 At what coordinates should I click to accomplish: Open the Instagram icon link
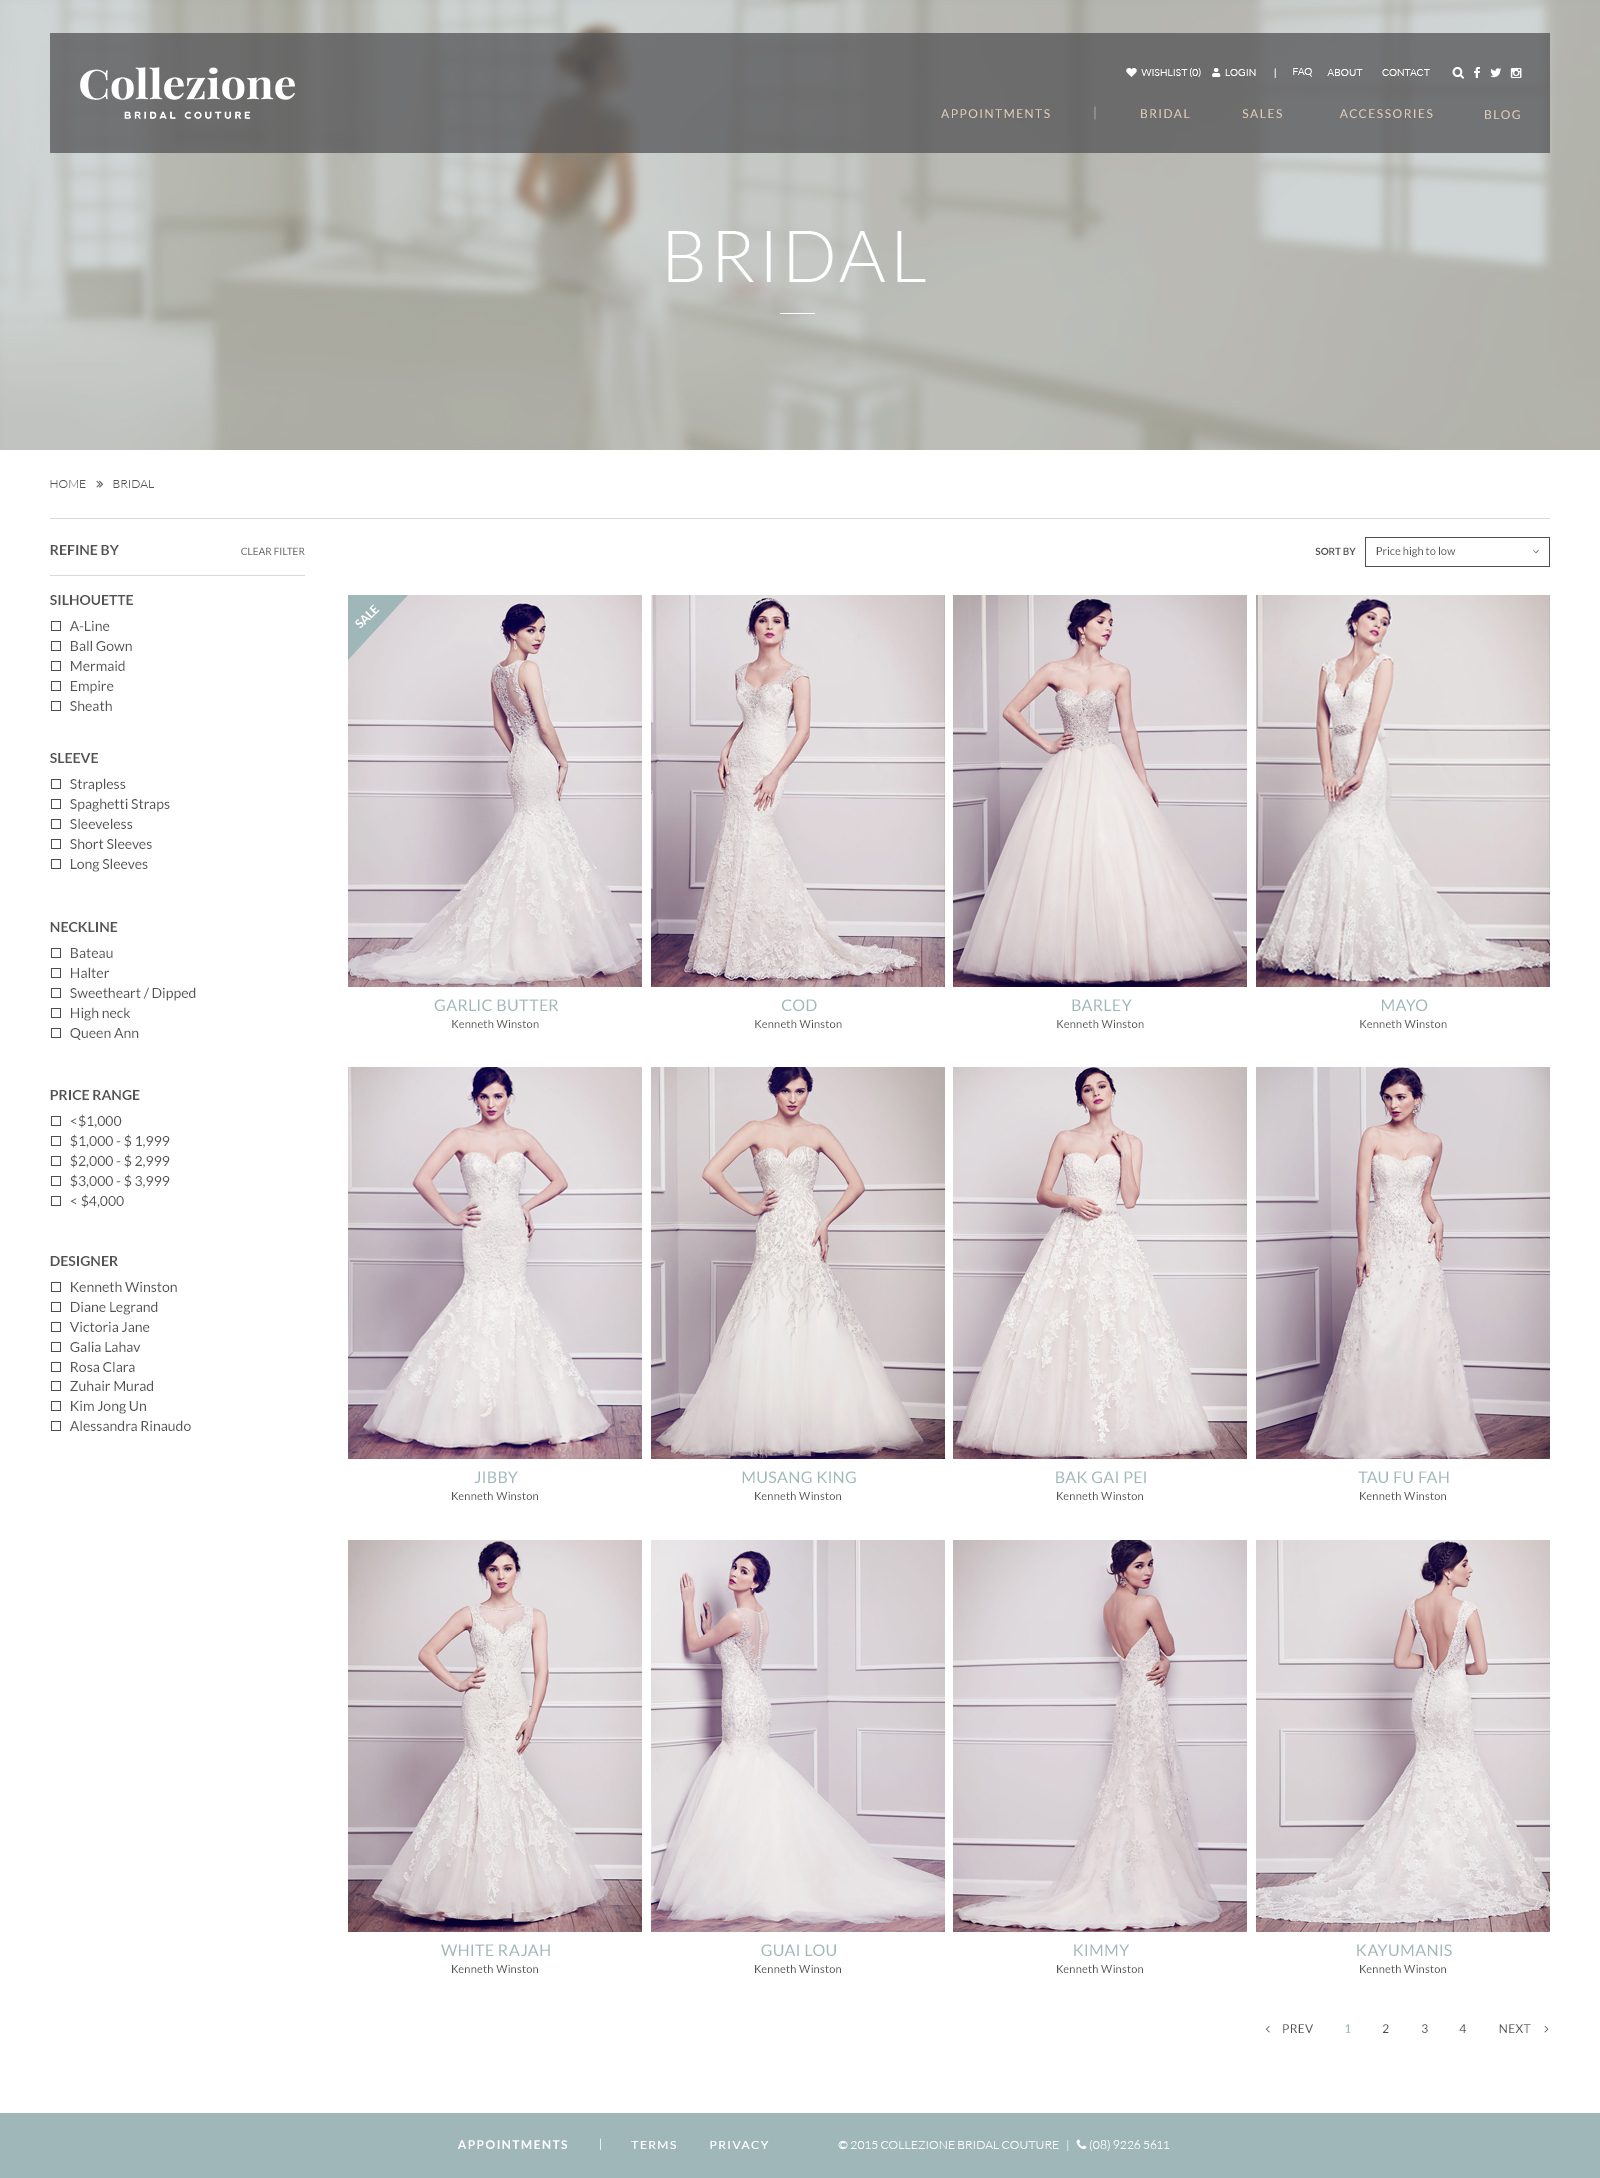1516,73
